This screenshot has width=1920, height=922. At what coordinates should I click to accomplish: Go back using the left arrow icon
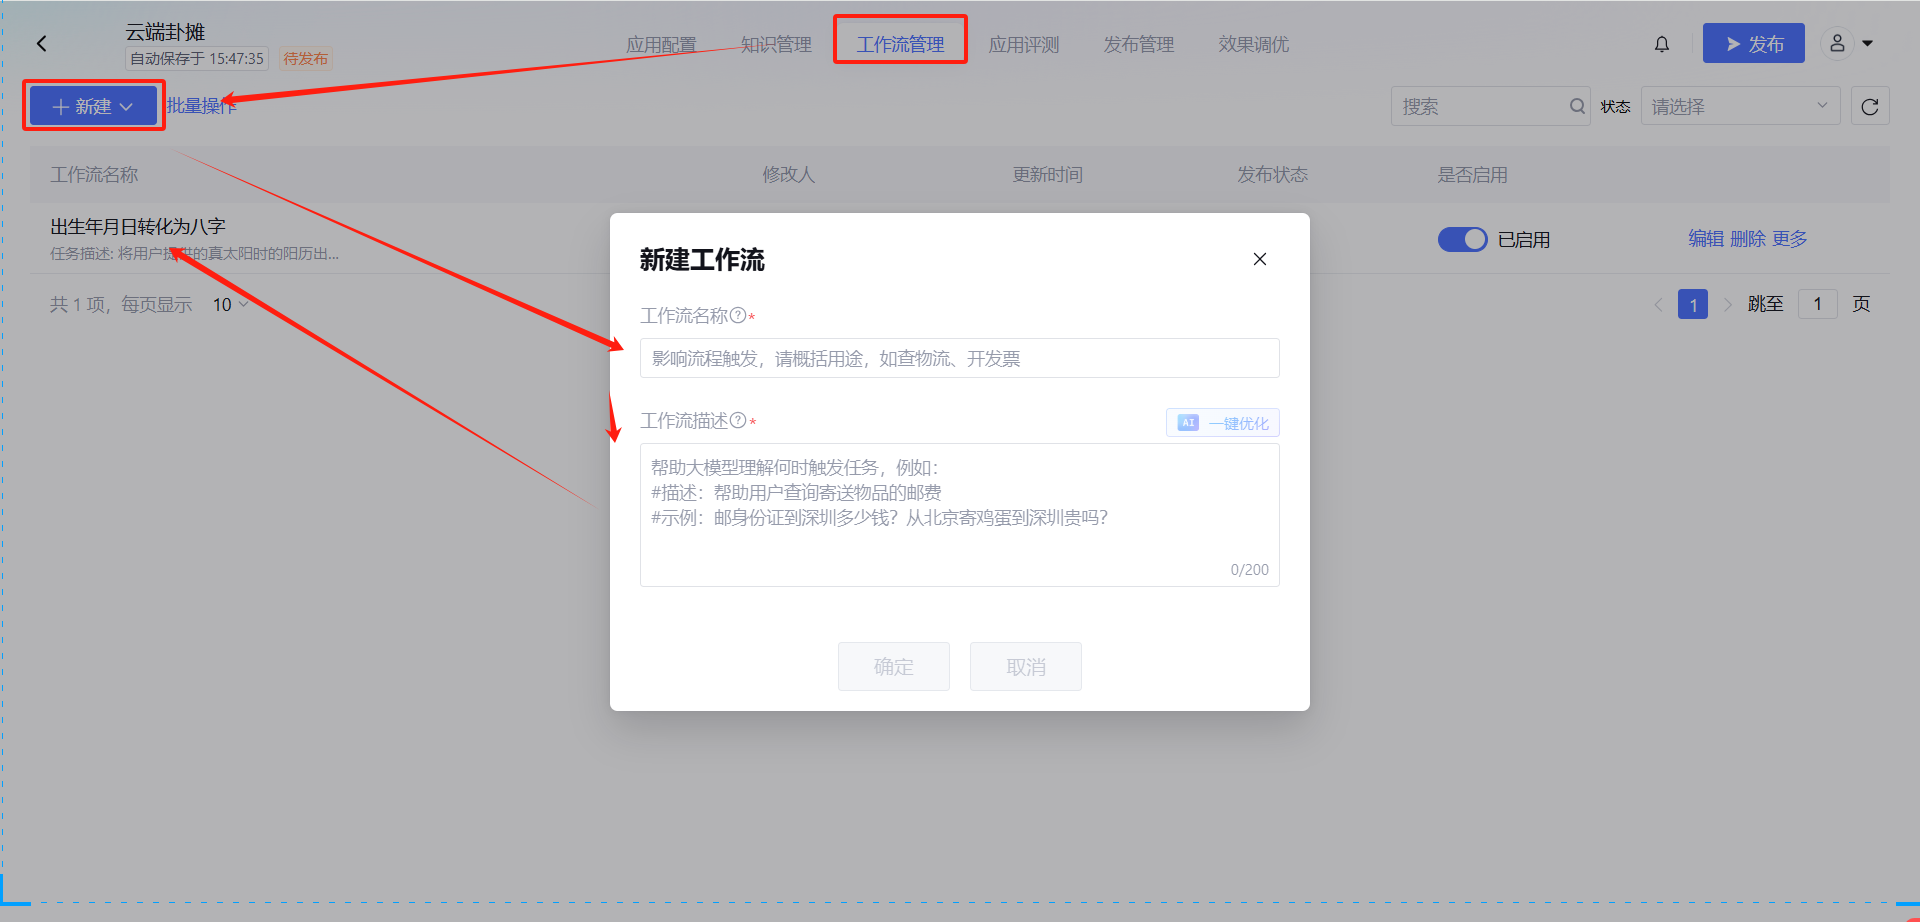(42, 44)
